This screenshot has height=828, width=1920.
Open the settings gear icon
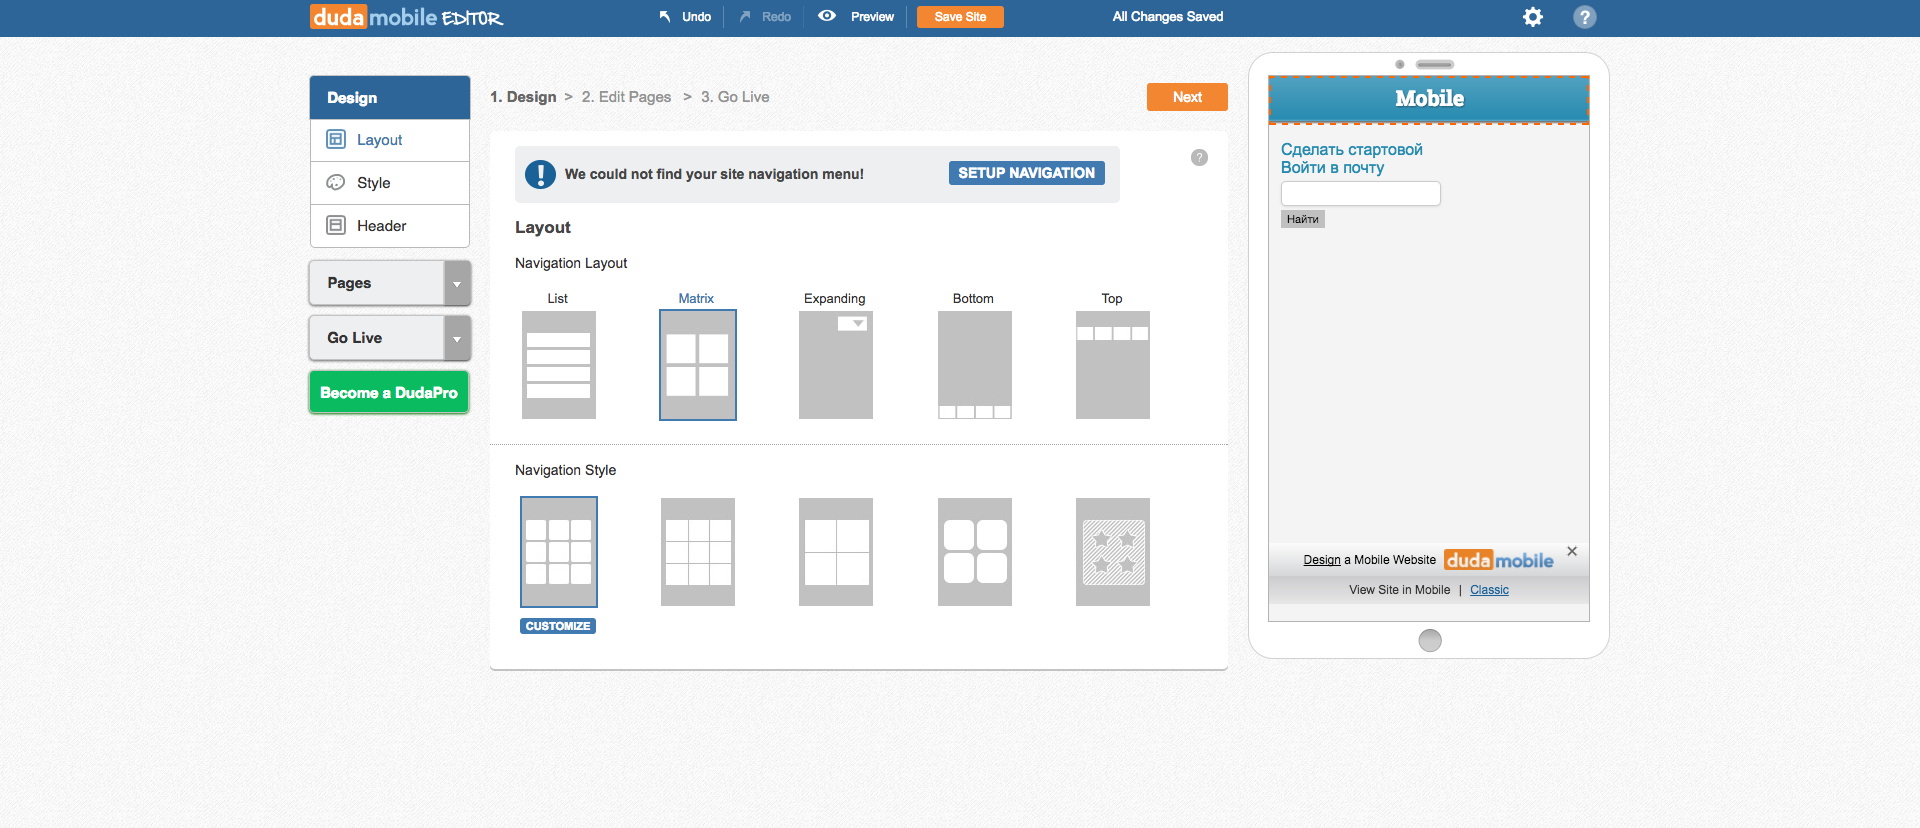[x=1532, y=17]
